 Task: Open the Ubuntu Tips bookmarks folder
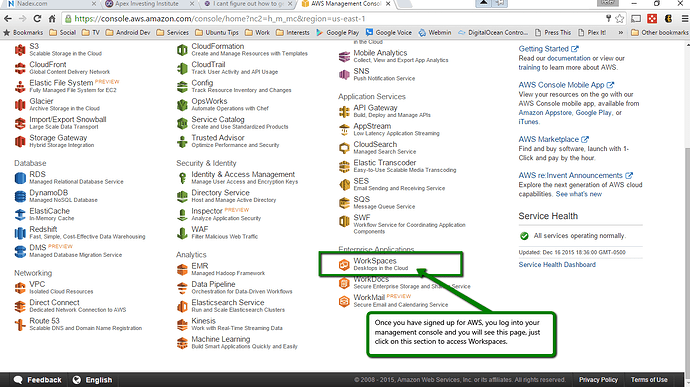[217, 33]
